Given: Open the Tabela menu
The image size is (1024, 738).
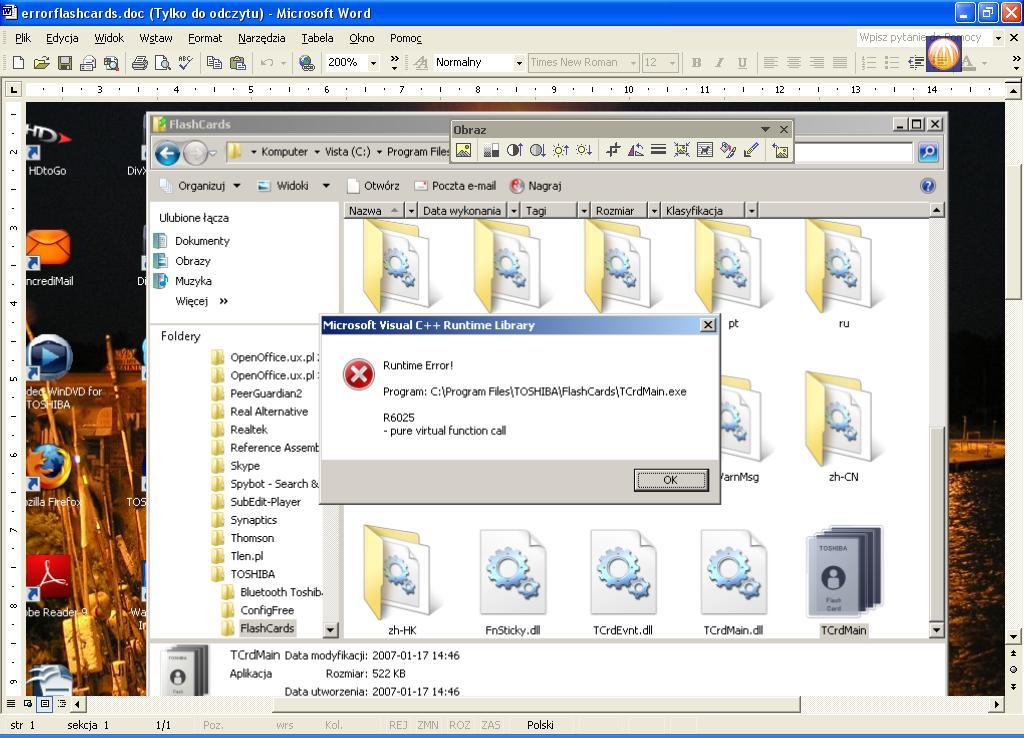Looking at the screenshot, I should pos(317,38).
